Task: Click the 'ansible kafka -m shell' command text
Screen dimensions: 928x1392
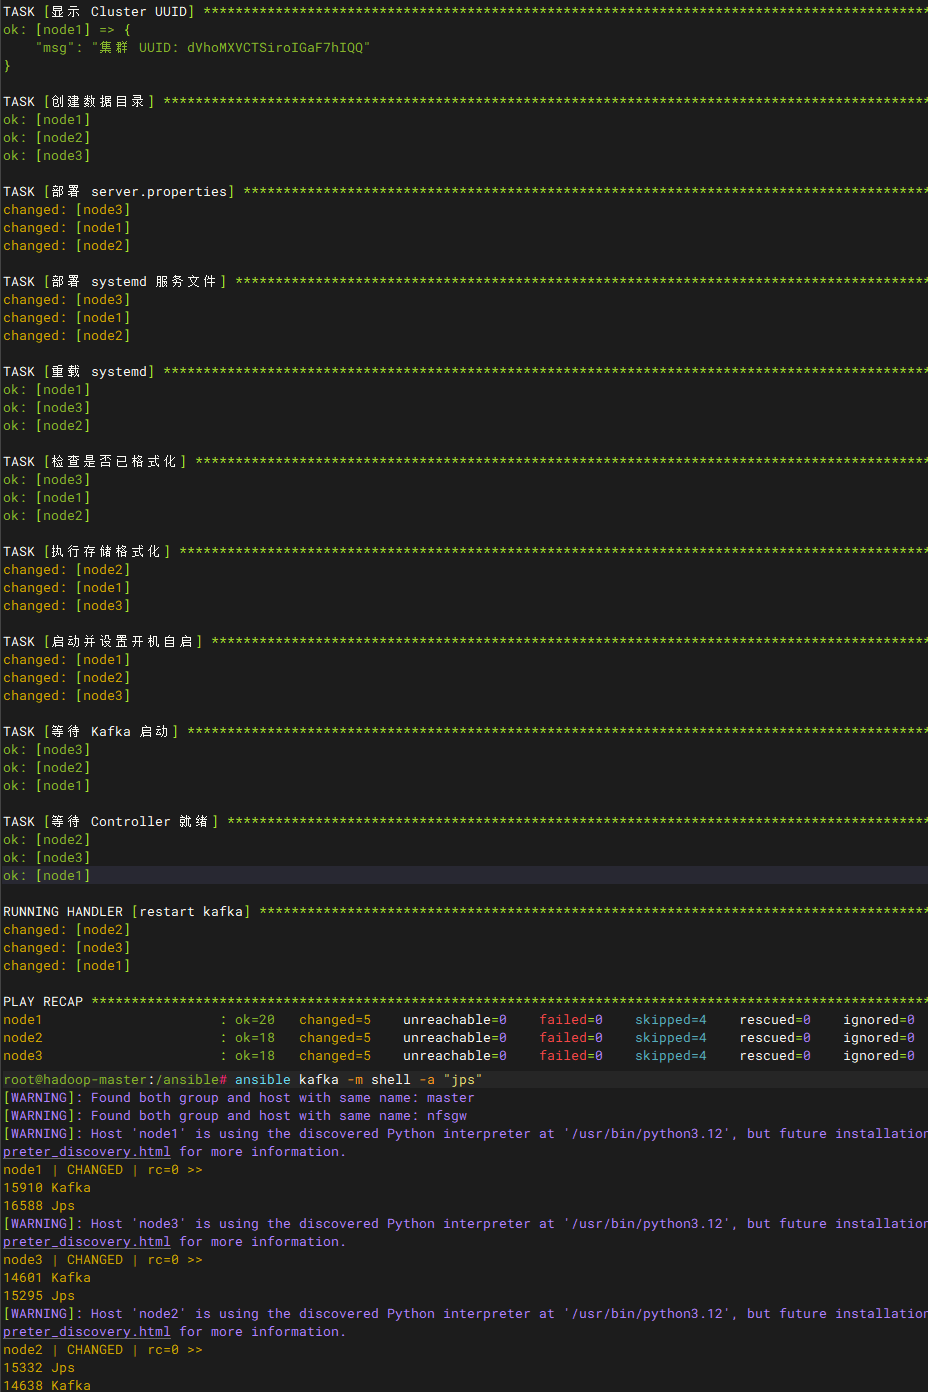Action: [323, 1080]
